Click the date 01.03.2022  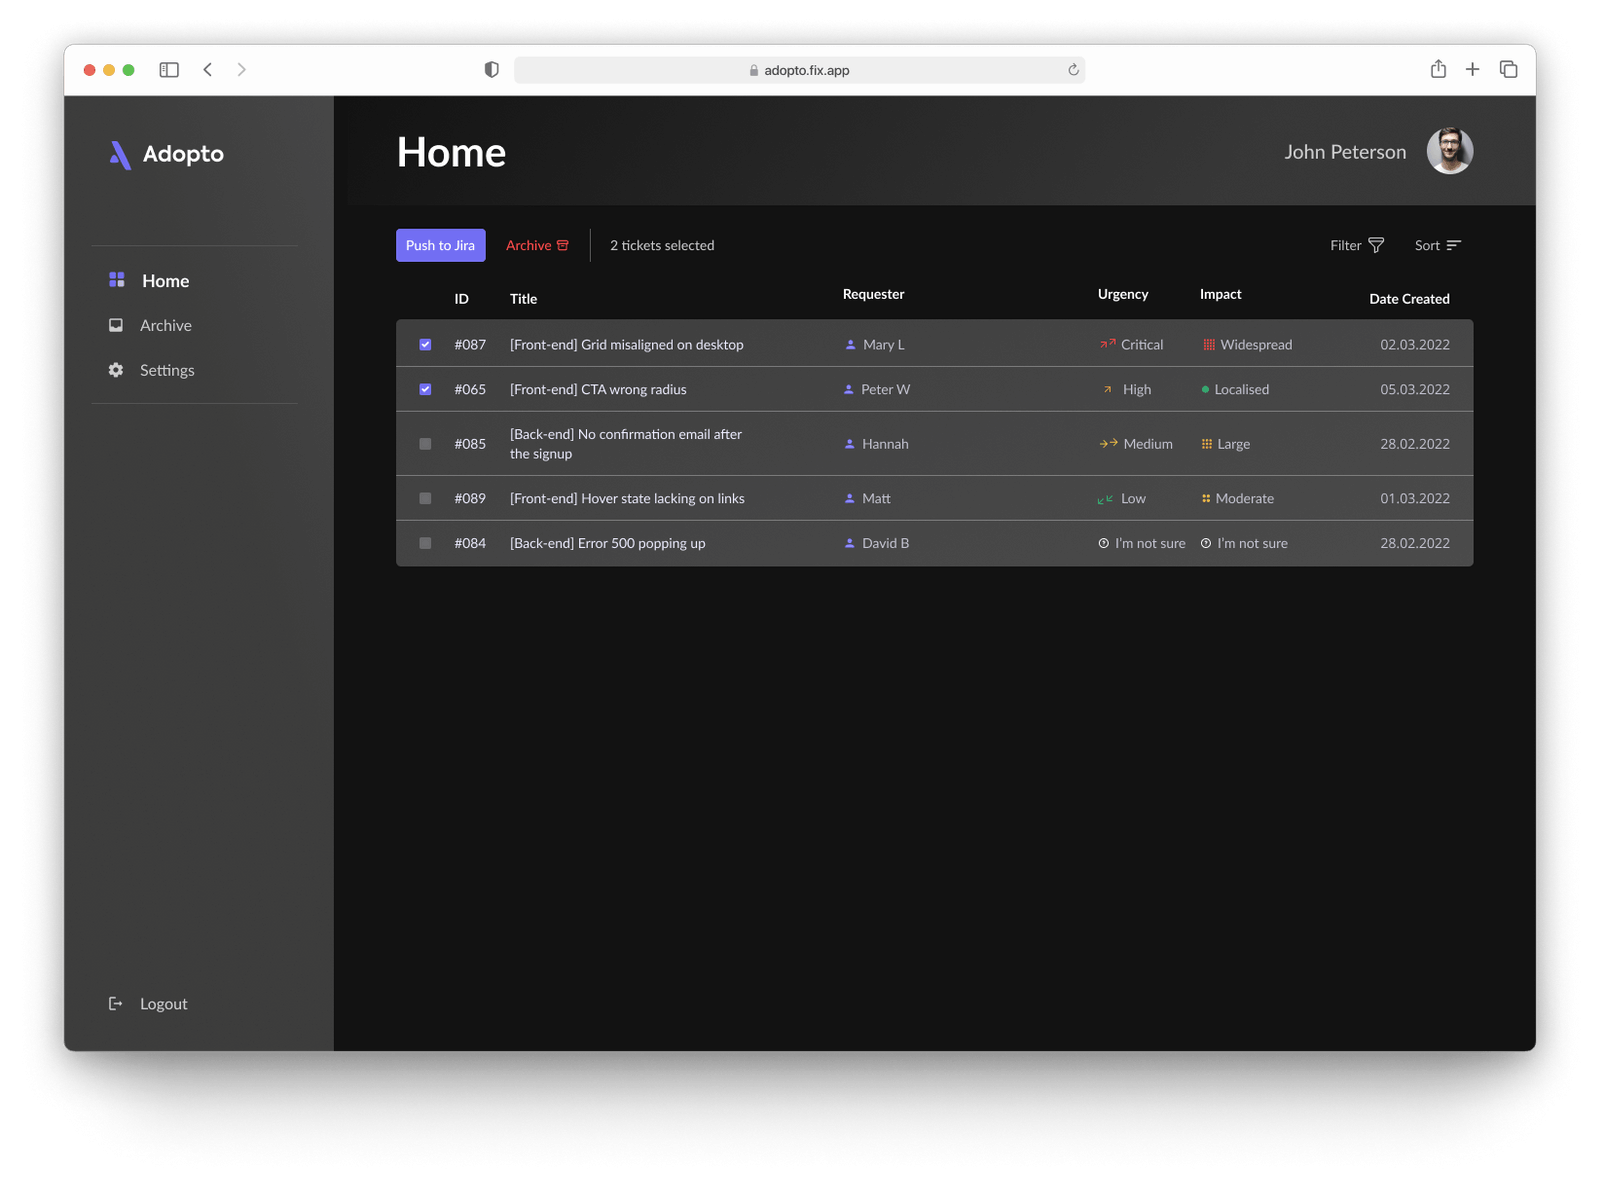[x=1415, y=498]
